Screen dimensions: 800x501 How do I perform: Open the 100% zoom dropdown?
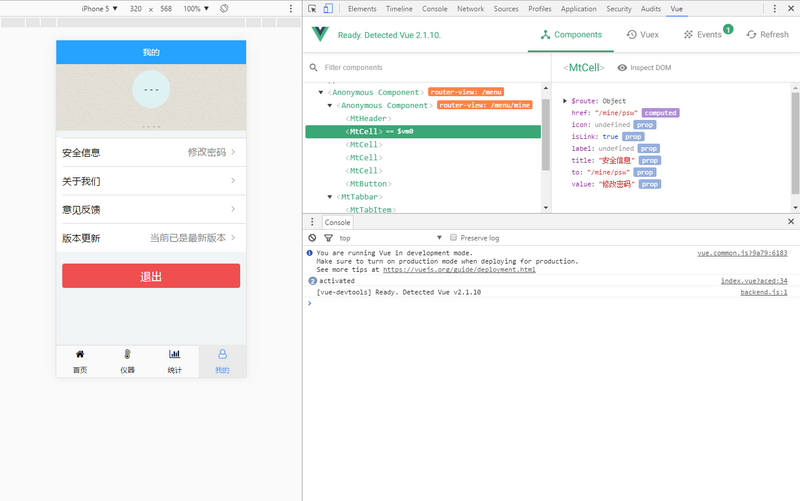(x=196, y=9)
